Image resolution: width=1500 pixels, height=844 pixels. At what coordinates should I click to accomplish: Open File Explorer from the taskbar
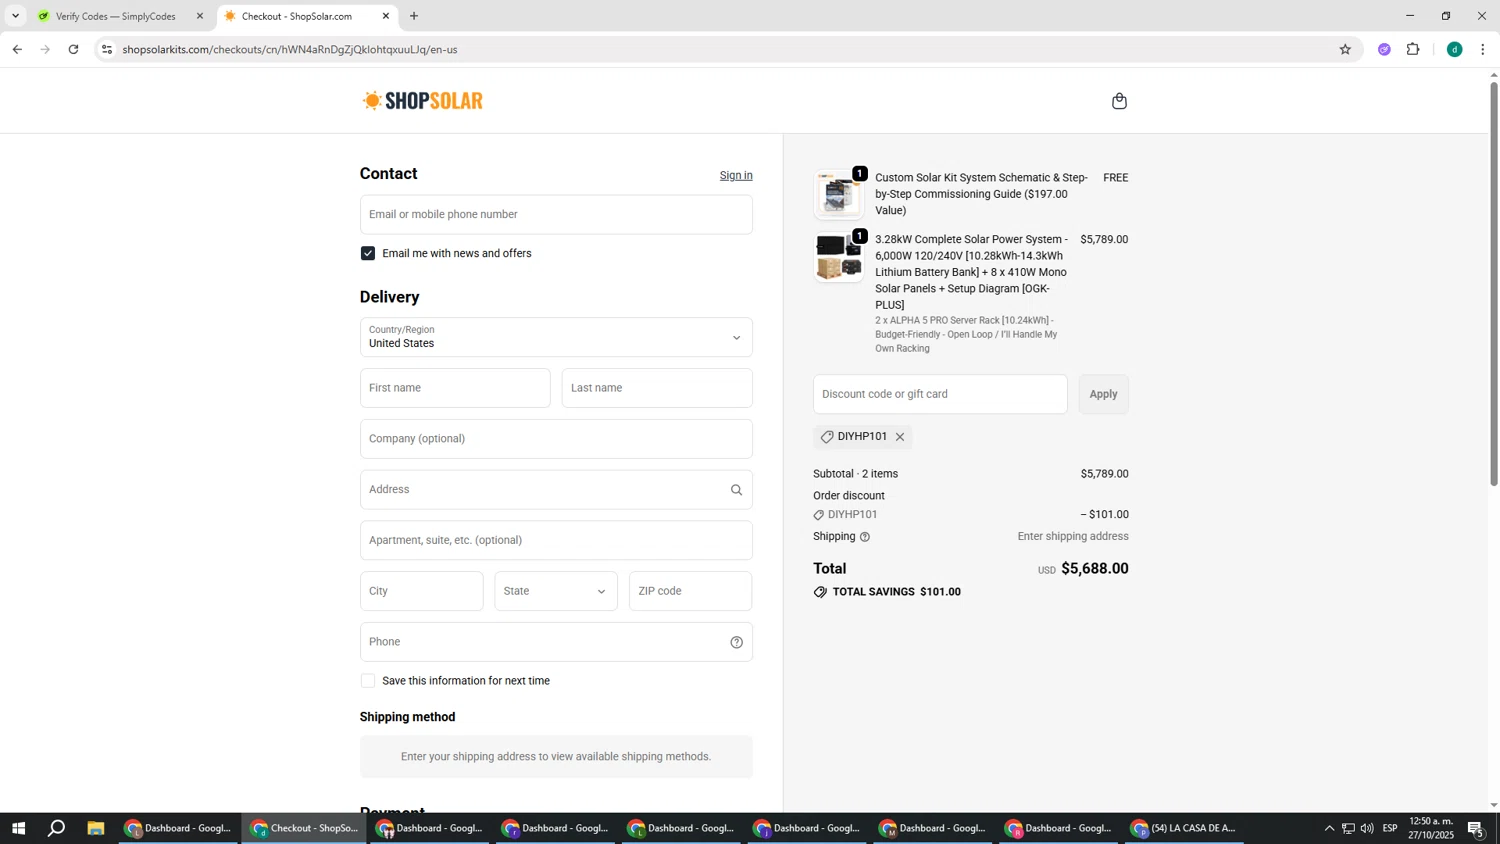click(96, 828)
